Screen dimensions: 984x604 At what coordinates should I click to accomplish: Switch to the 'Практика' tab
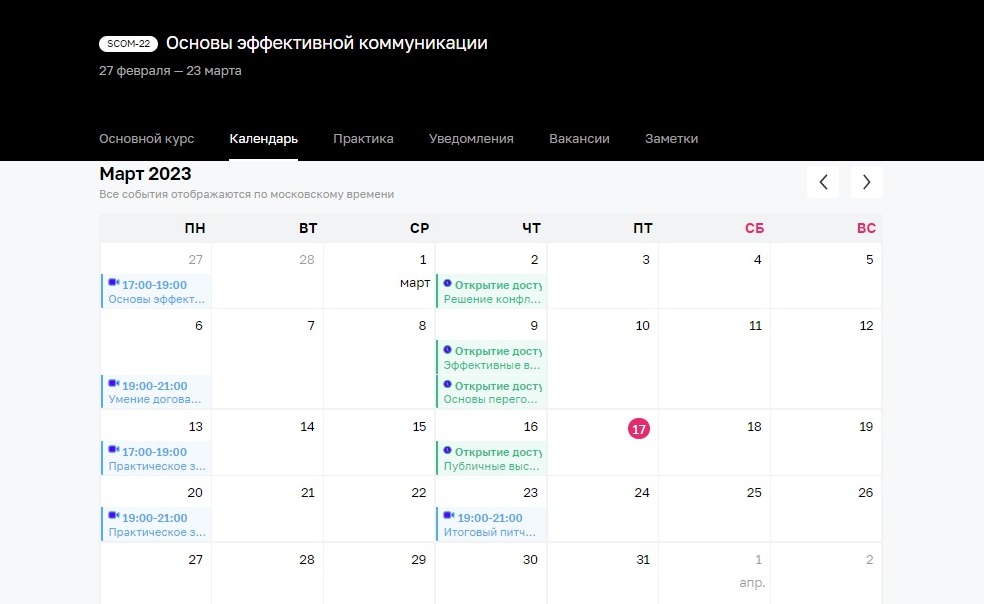pos(363,138)
